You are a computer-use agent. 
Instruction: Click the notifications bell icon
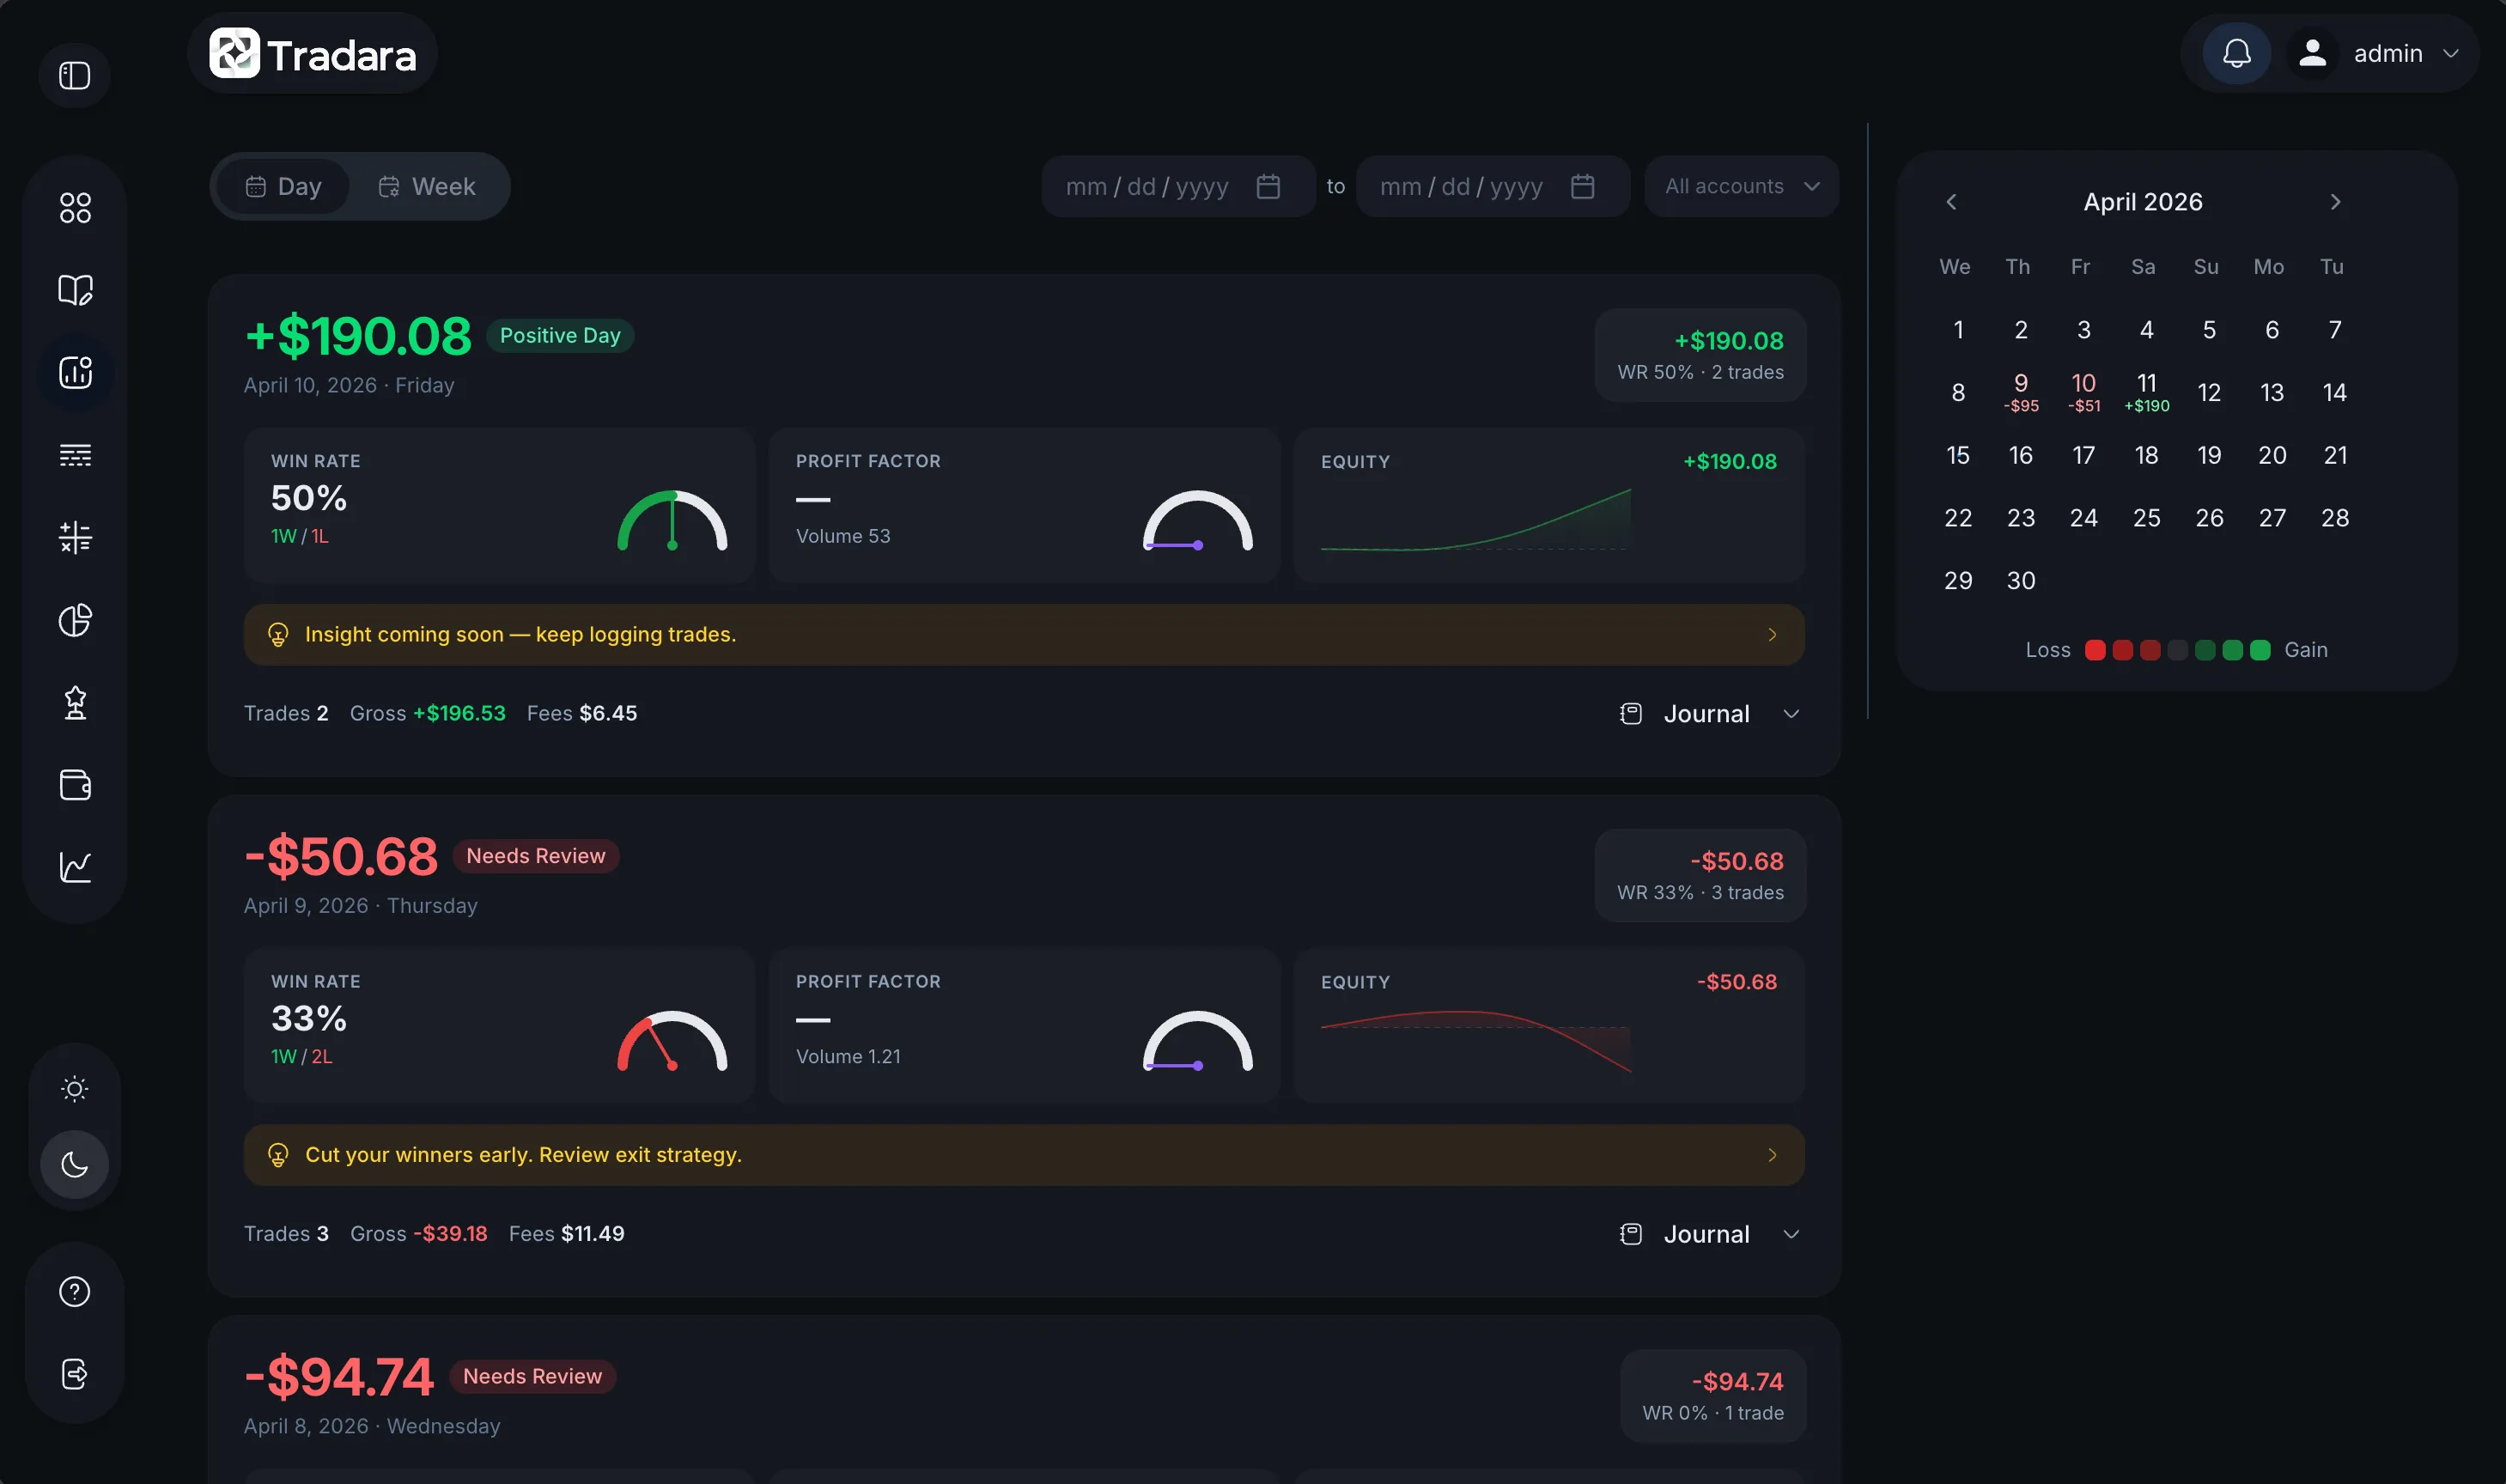point(2236,53)
